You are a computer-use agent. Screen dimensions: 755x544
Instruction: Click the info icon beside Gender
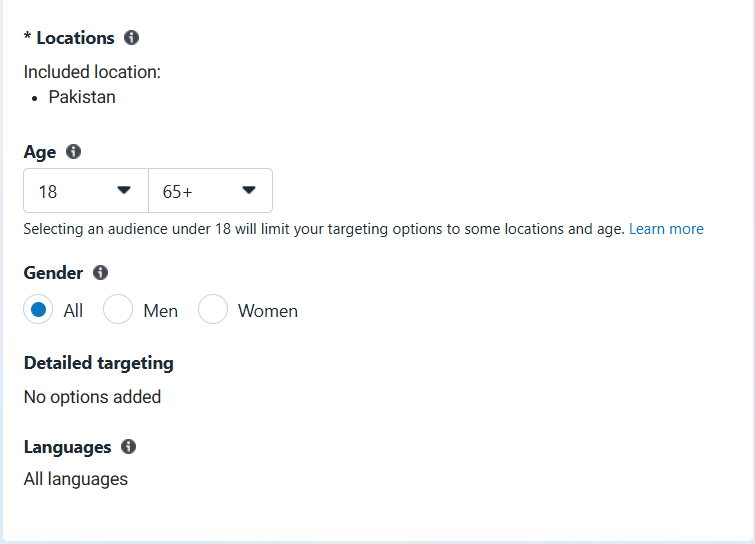coord(100,272)
